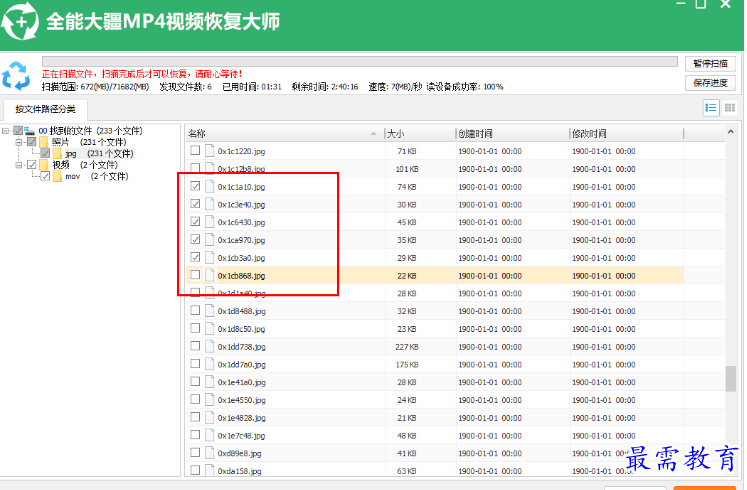Sort by the 大小 column header

click(x=420, y=134)
